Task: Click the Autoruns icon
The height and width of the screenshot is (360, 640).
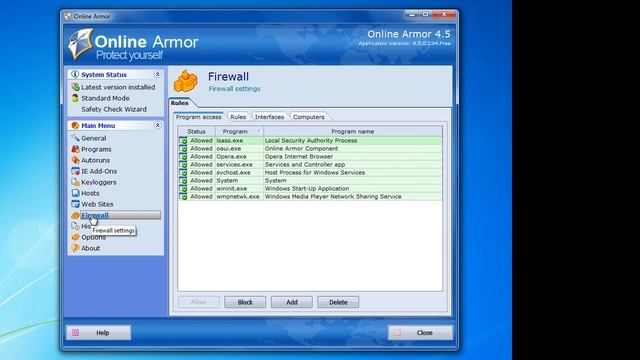Action: tap(76, 160)
